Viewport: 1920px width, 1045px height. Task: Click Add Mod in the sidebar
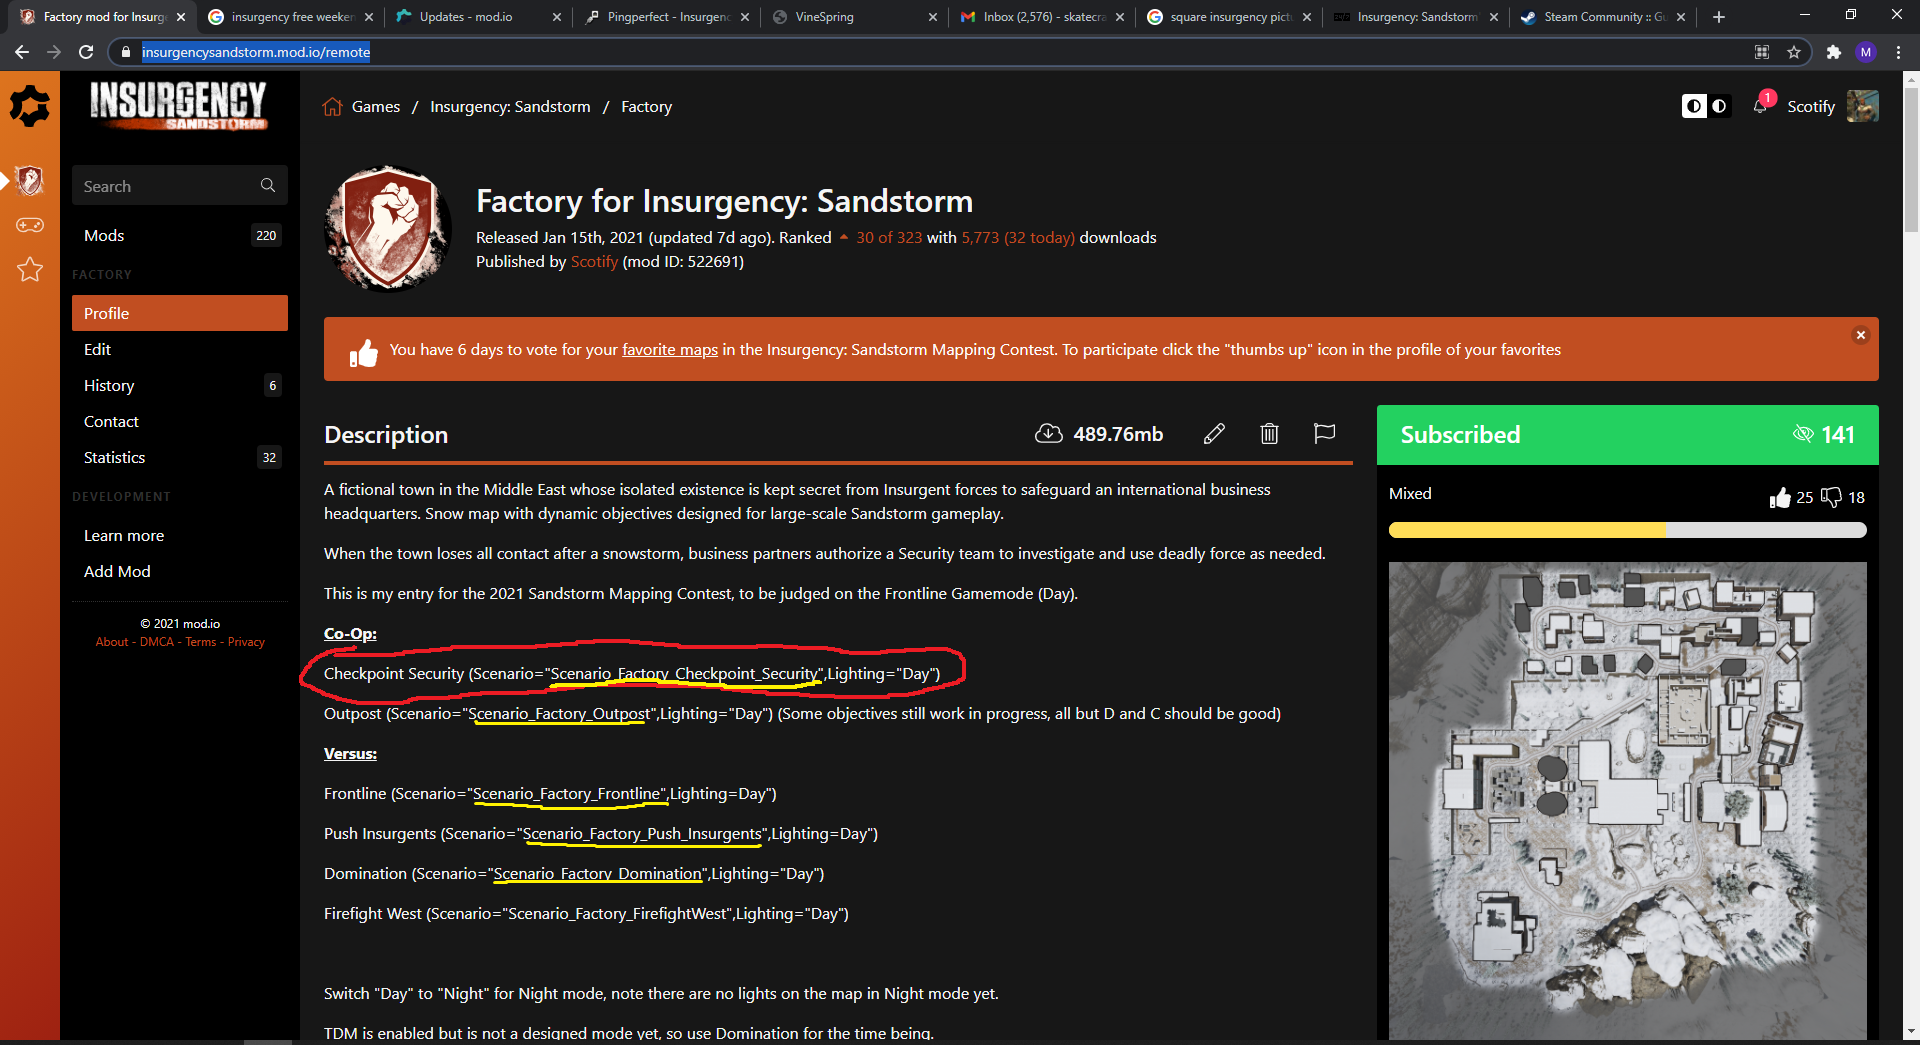coord(180,572)
